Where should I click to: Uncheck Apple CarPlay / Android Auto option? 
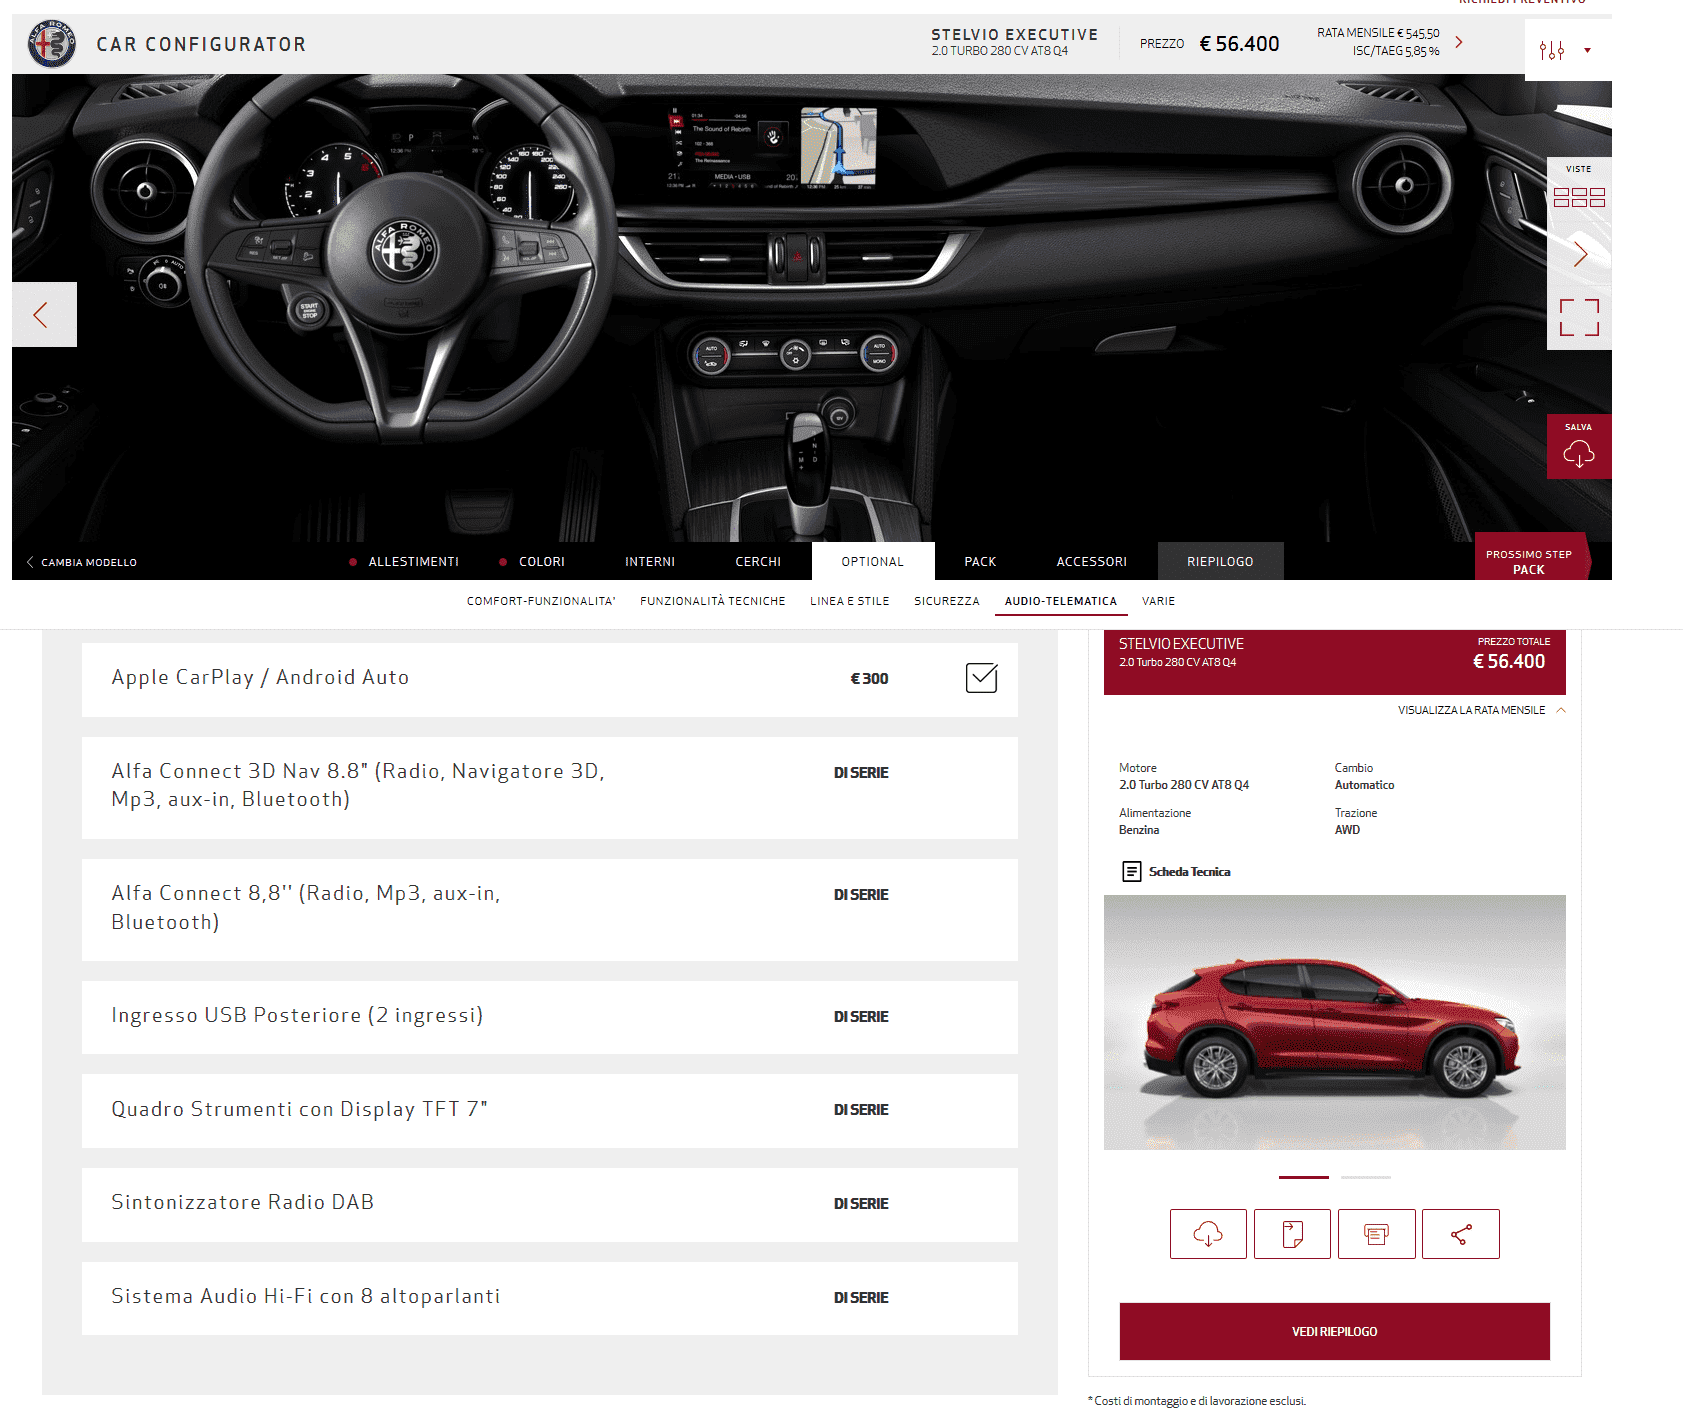click(x=981, y=678)
